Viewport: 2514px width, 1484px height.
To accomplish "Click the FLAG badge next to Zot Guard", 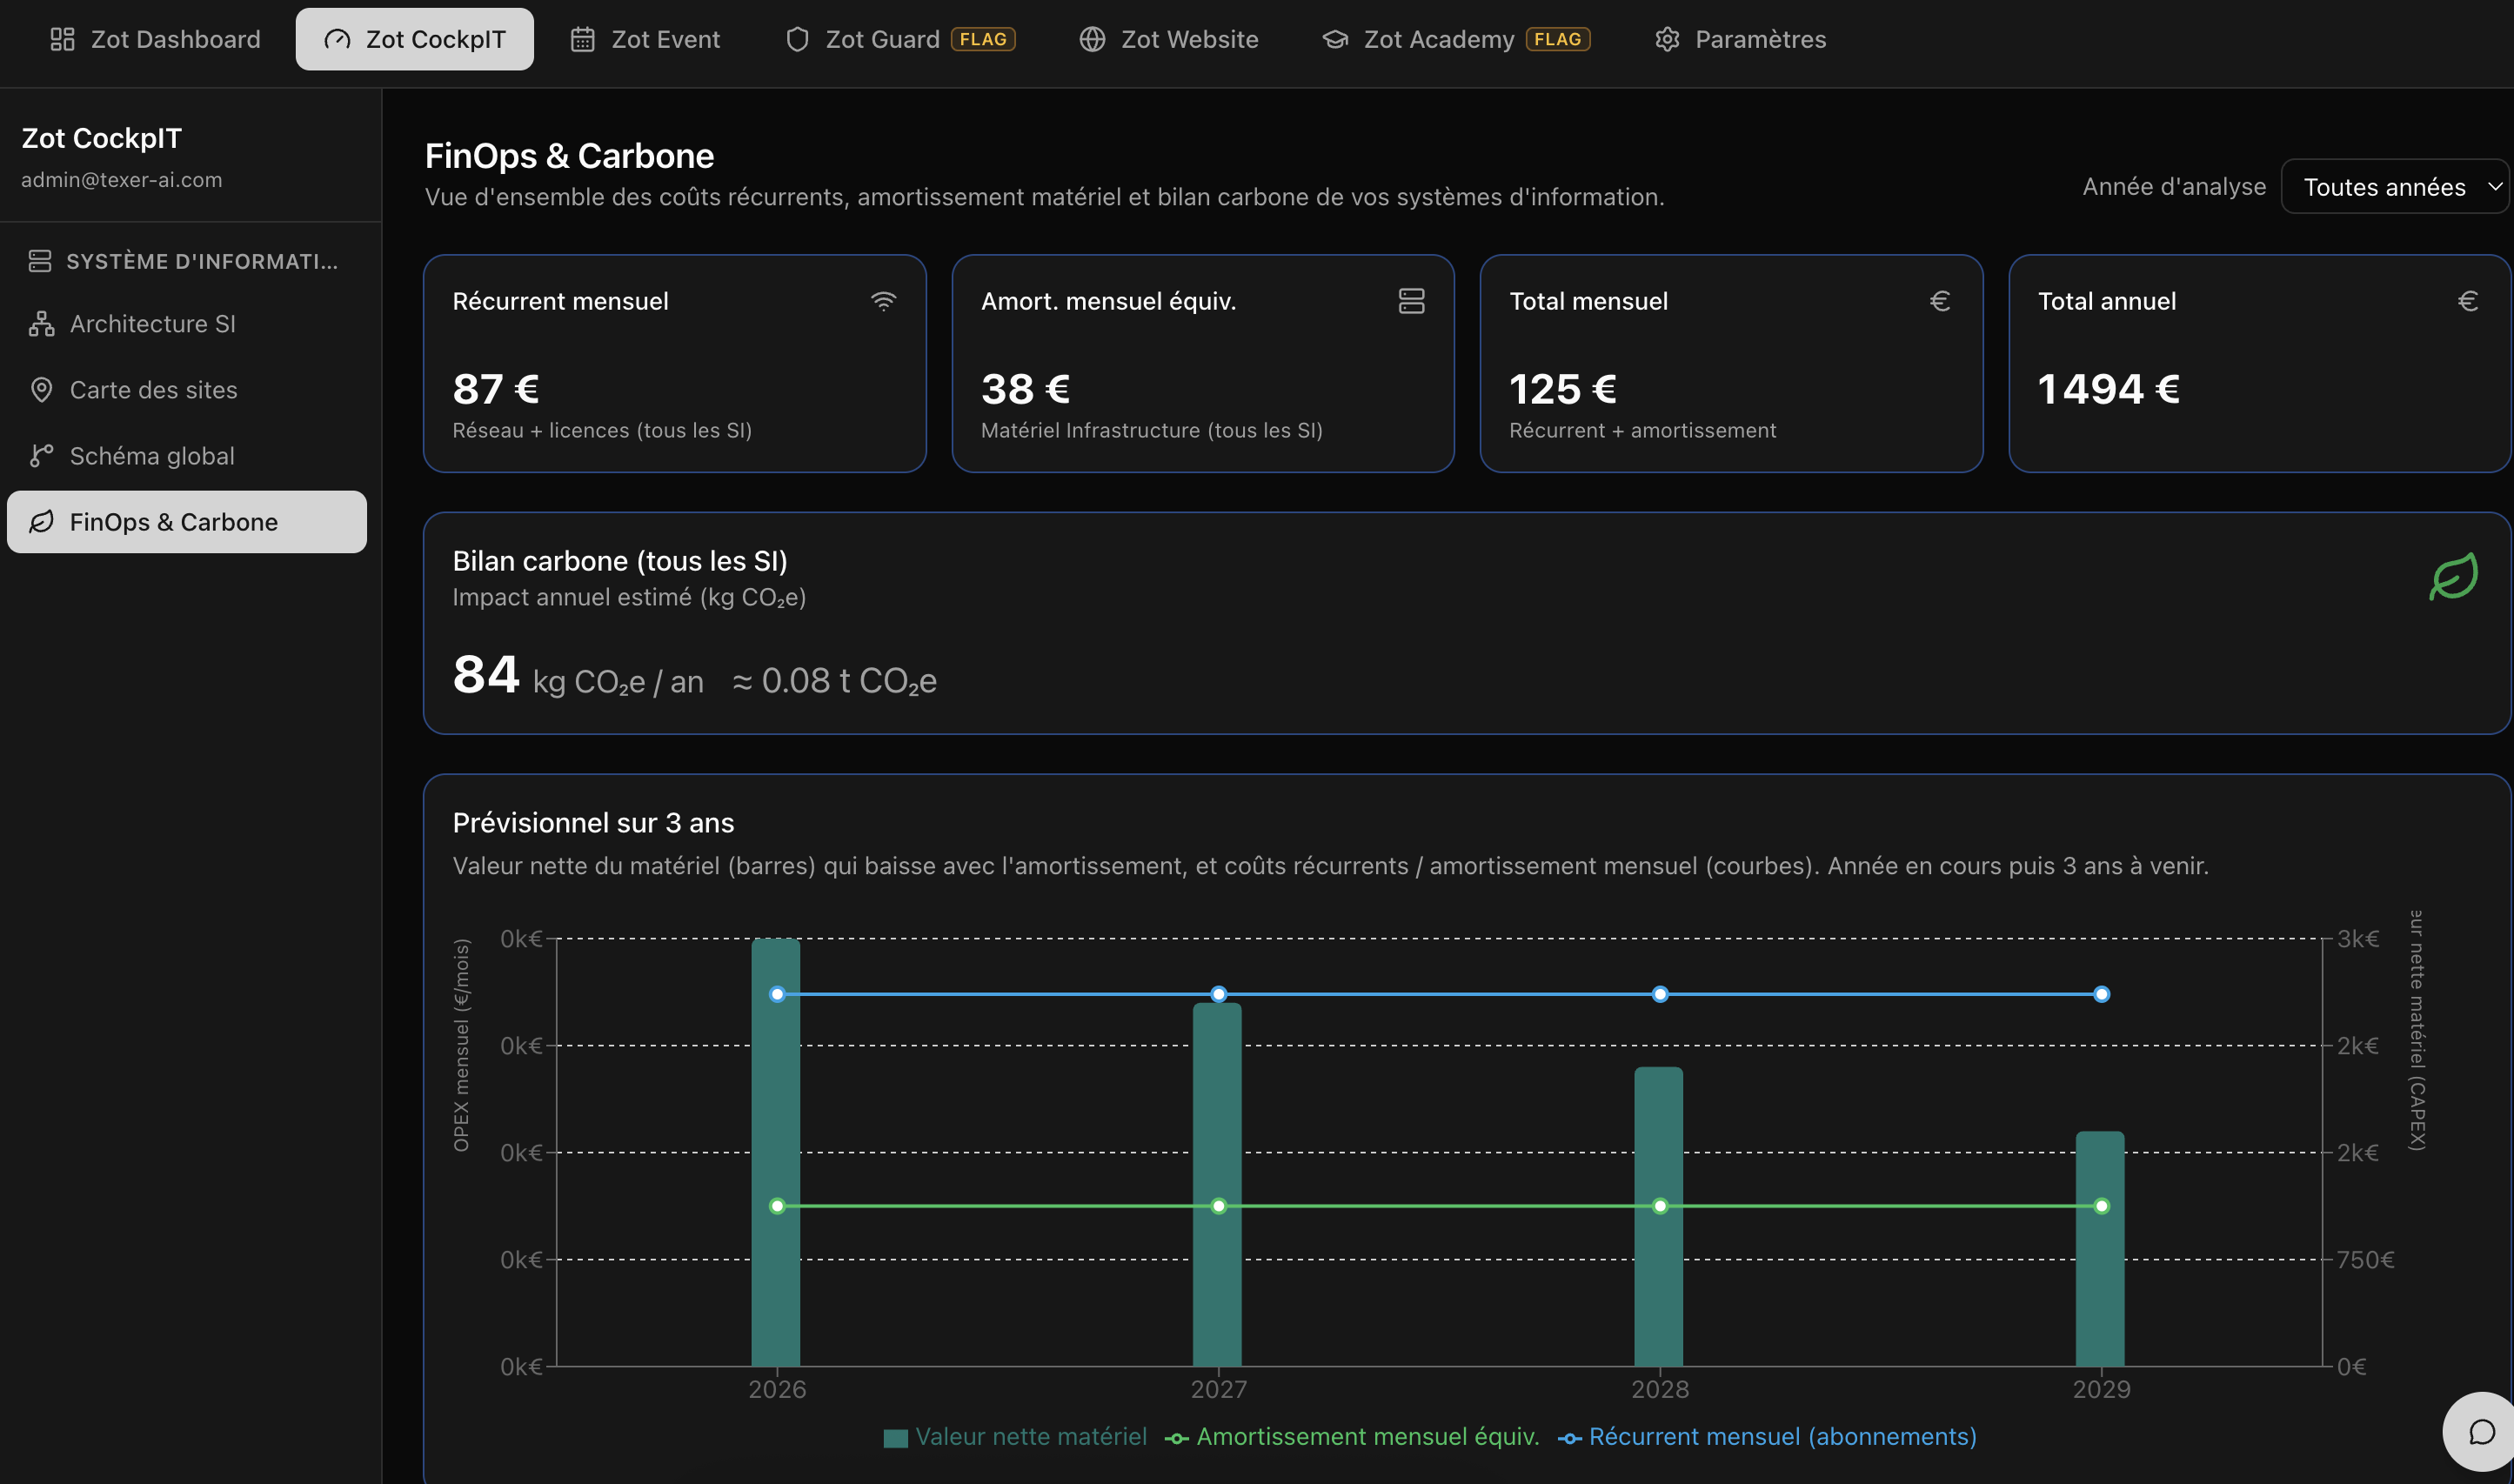I will (x=983, y=39).
